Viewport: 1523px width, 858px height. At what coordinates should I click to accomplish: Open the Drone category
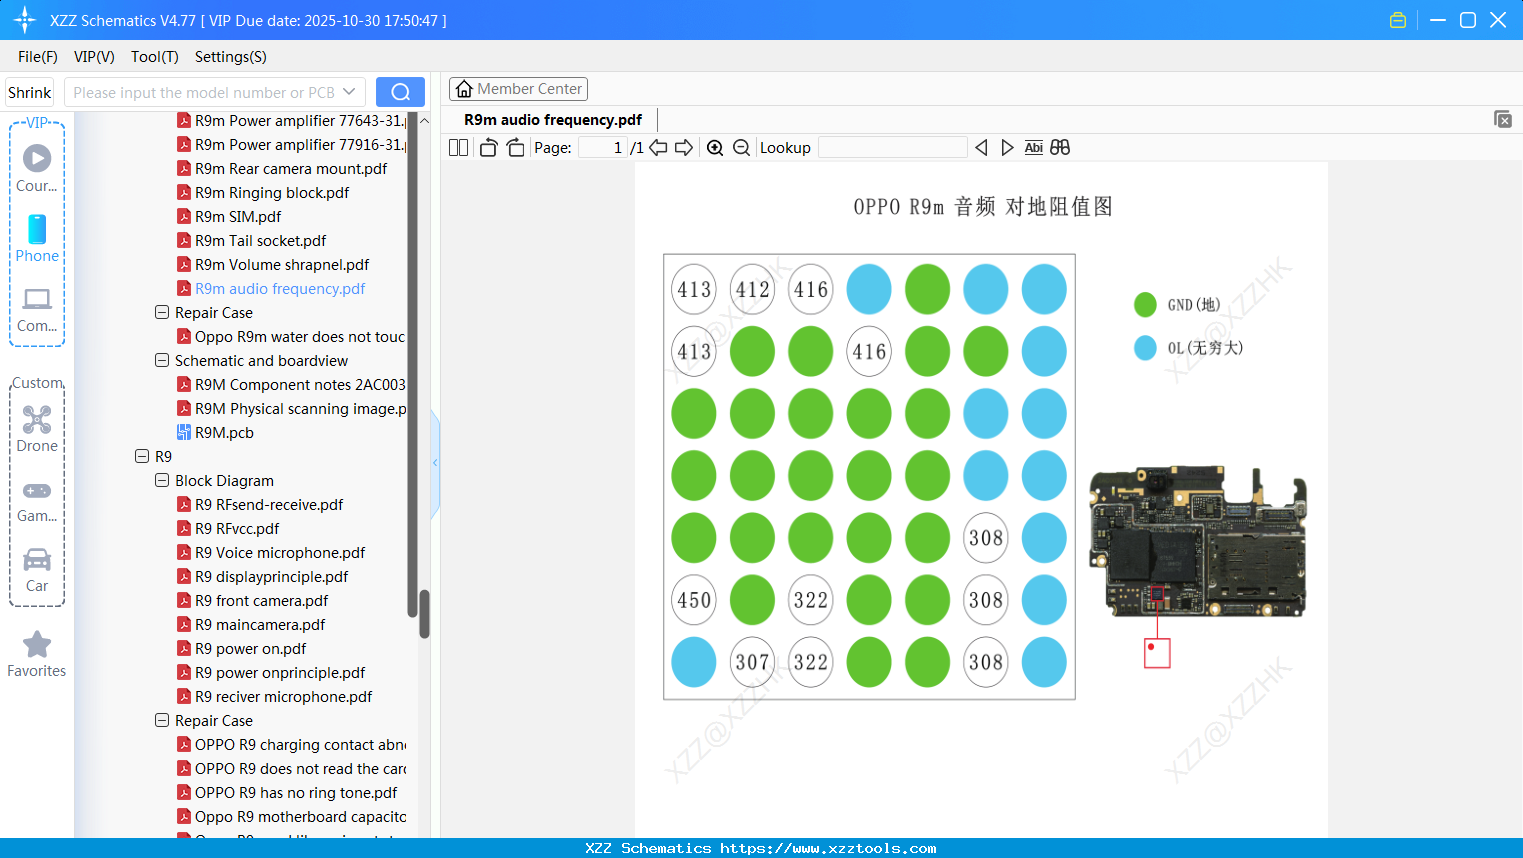click(x=37, y=429)
